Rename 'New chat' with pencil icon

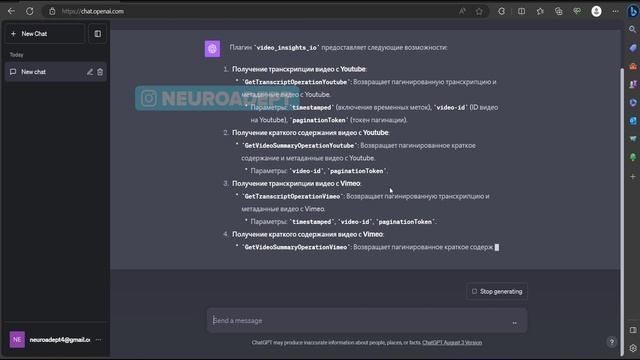(90, 72)
